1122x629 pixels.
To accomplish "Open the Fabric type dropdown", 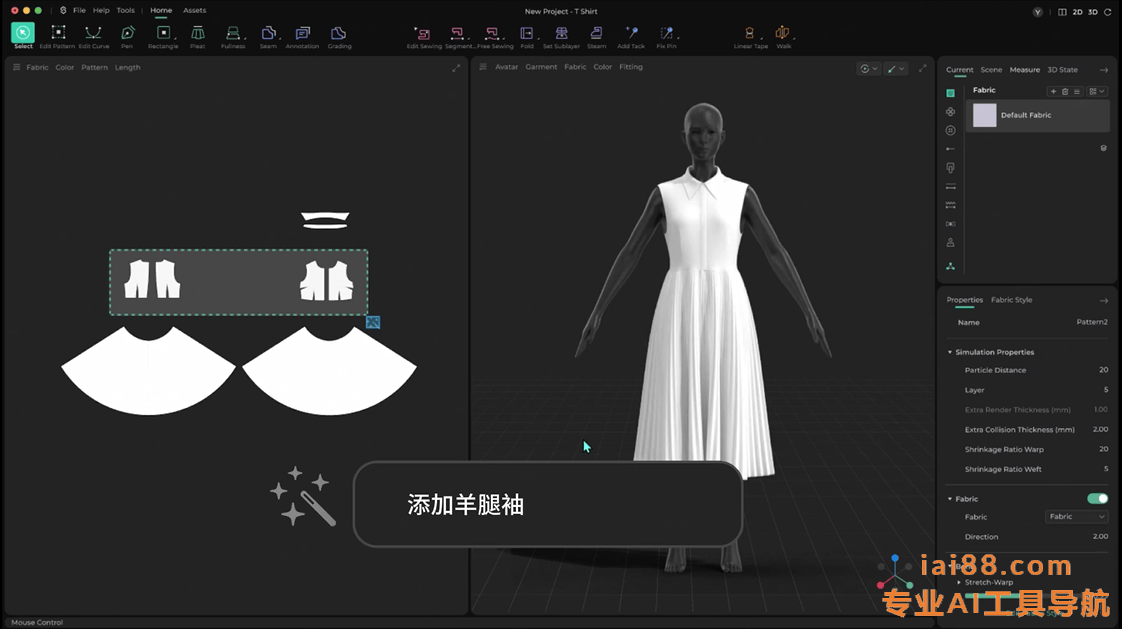I will 1076,517.
